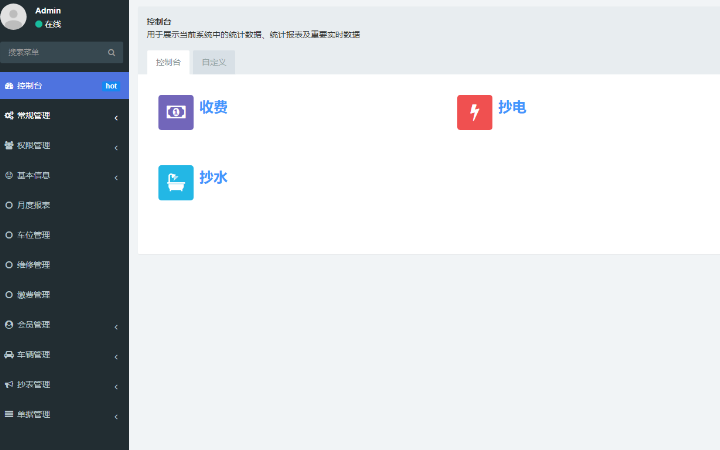The height and width of the screenshot is (450, 720).
Task: Click the blue 抄水 bathtub icon
Action: point(175,183)
